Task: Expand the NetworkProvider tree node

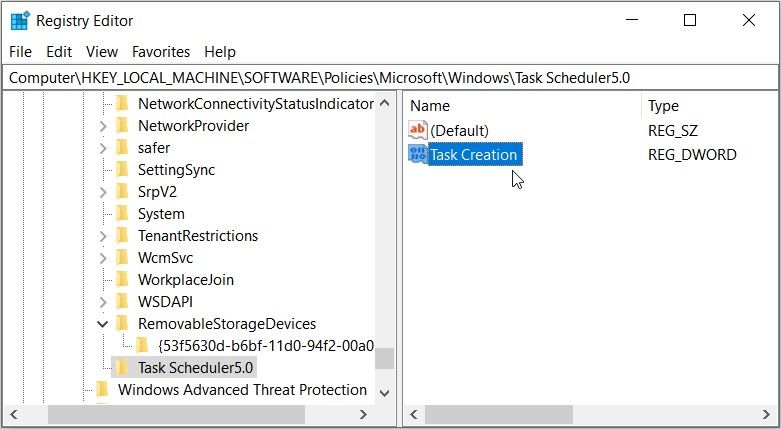Action: (x=103, y=126)
